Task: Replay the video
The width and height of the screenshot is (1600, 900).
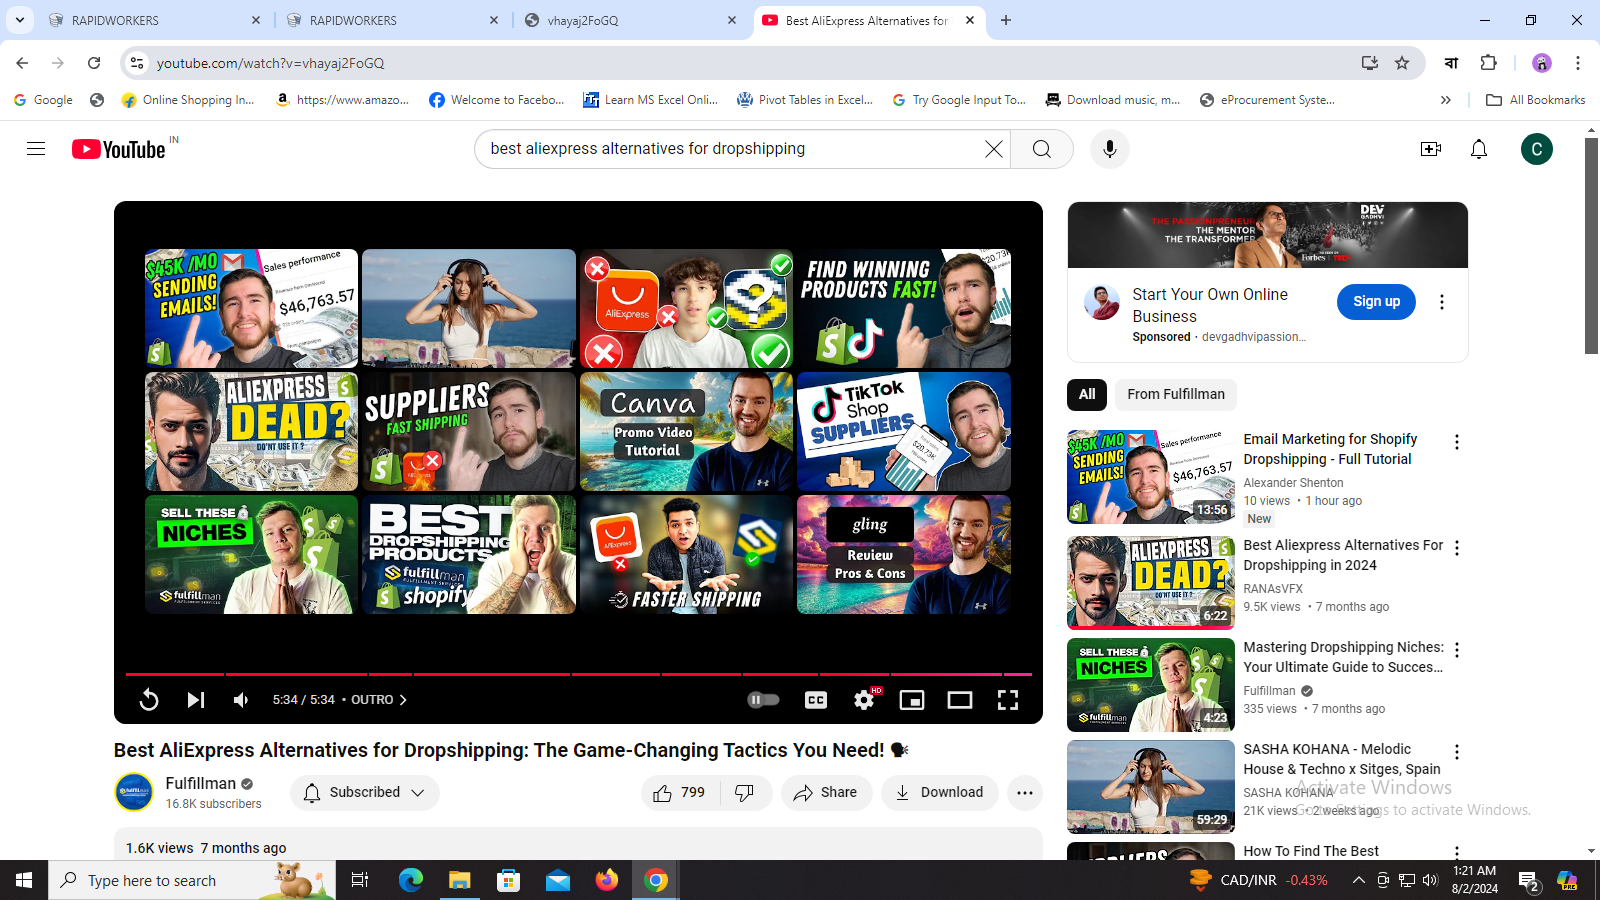Action: point(149,700)
